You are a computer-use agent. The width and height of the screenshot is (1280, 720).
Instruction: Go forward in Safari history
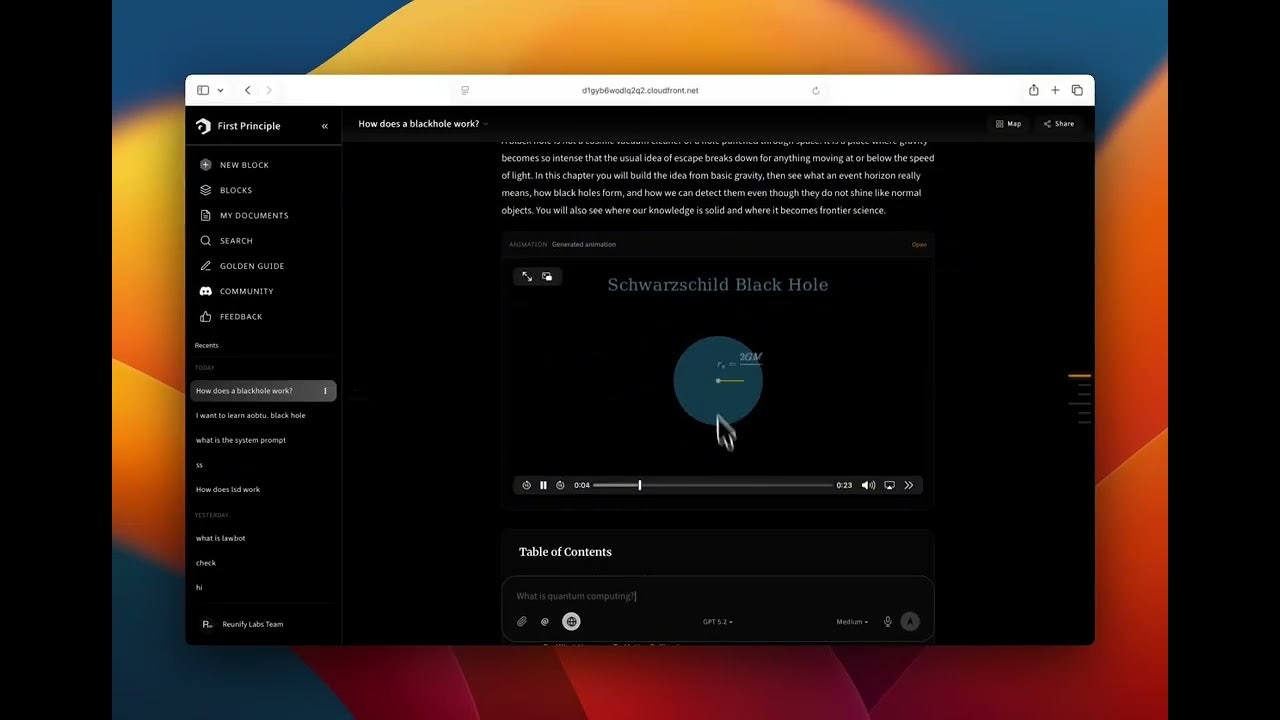[x=269, y=90]
